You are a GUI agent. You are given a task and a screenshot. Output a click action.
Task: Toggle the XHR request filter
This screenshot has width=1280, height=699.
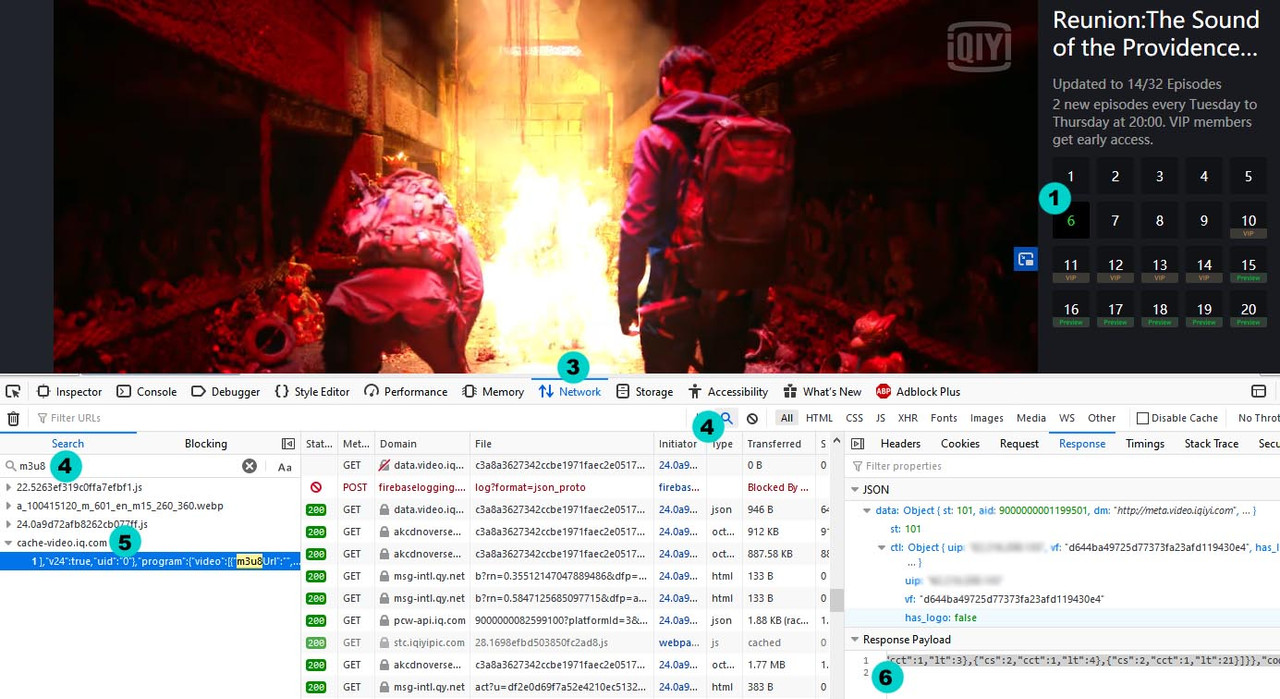coord(907,418)
